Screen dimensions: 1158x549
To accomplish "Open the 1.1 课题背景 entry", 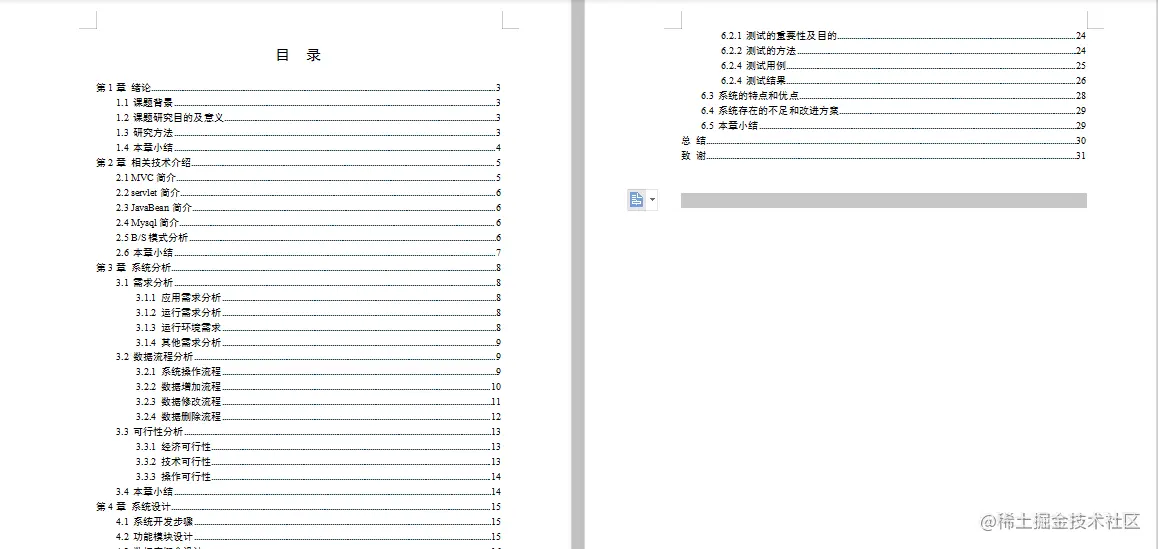I will [x=309, y=103].
